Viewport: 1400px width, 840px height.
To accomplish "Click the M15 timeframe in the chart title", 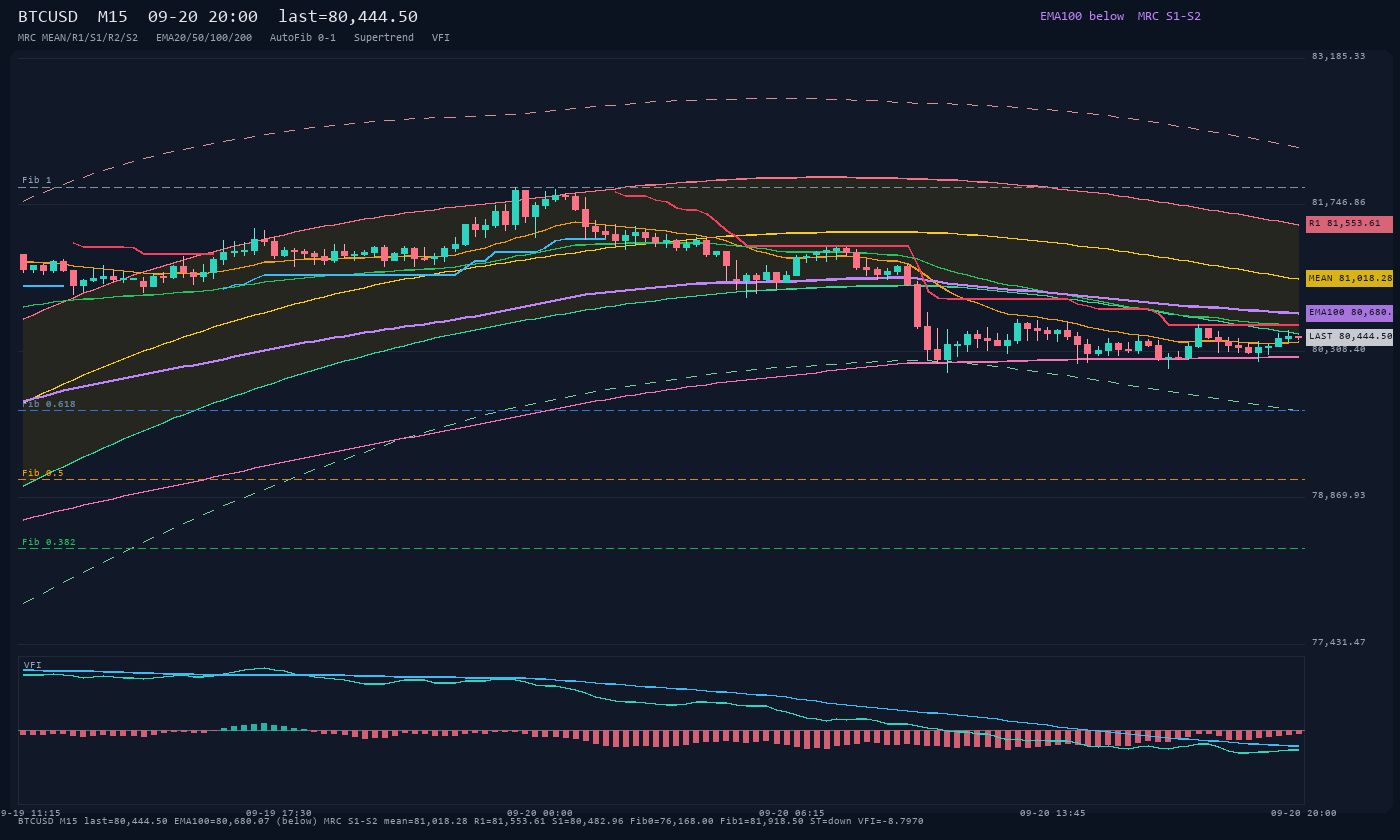I will 112,17.
